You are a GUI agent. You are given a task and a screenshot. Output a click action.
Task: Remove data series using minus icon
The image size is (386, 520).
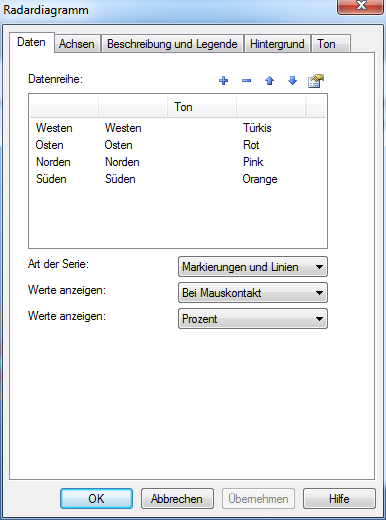(246, 80)
